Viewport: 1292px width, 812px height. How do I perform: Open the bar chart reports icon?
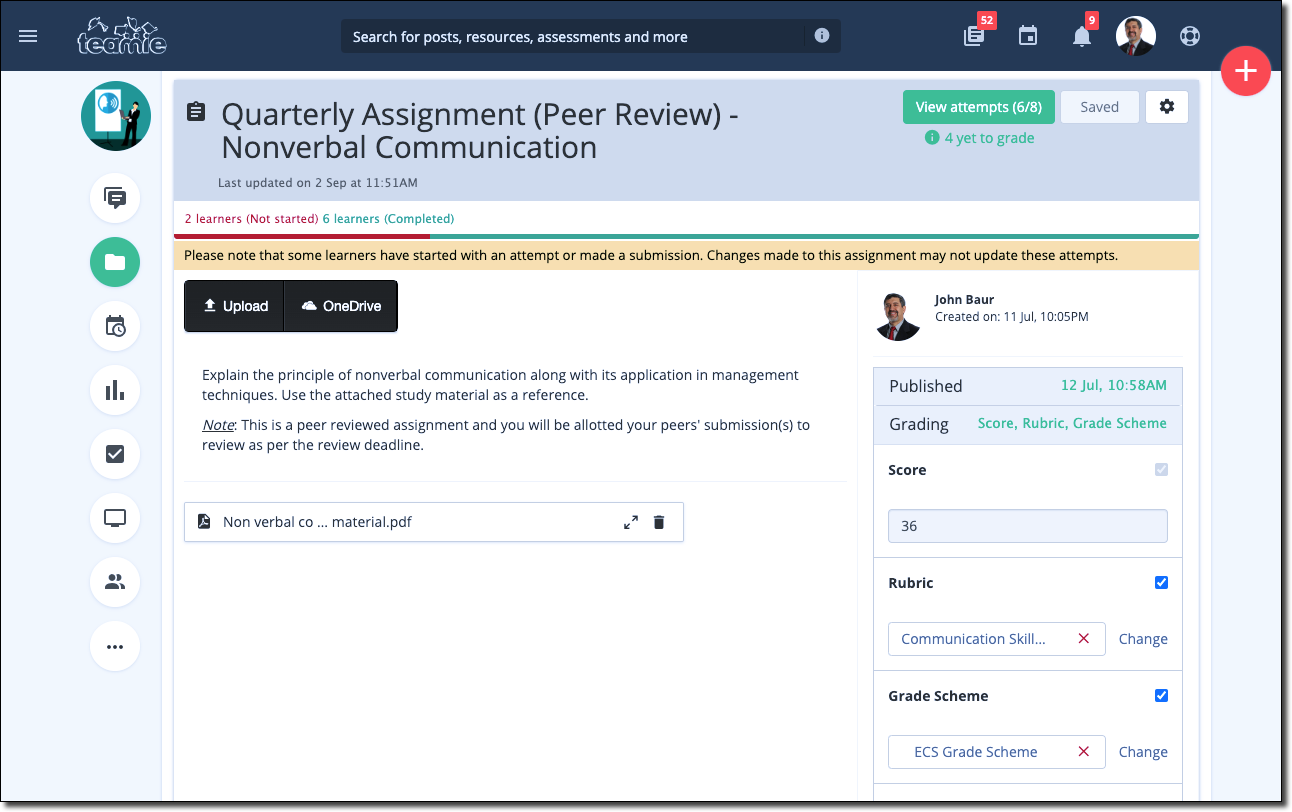click(x=115, y=390)
